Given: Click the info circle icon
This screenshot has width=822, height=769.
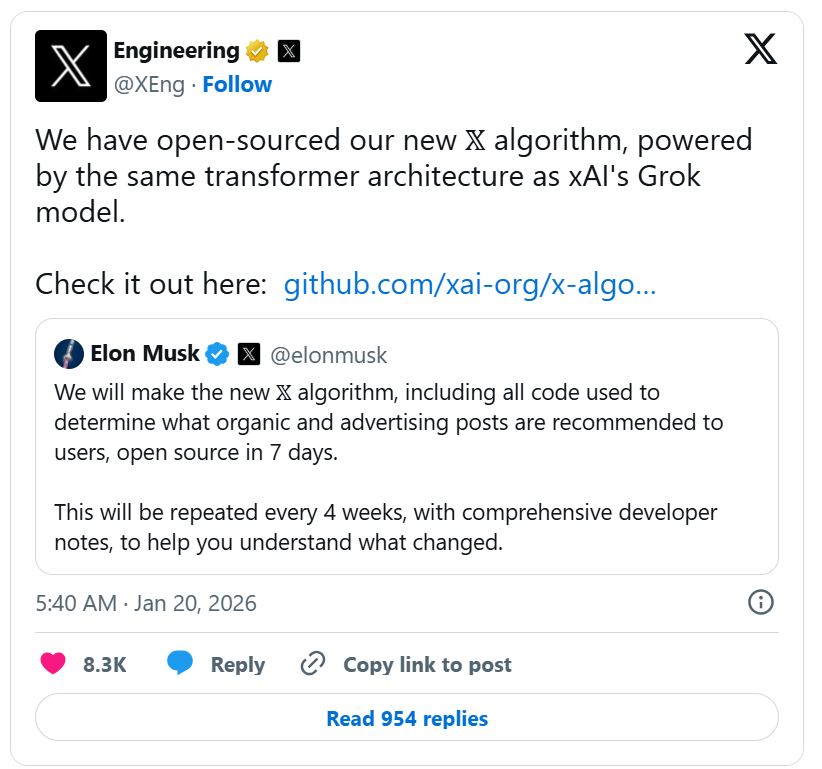Looking at the screenshot, I should click(760, 602).
